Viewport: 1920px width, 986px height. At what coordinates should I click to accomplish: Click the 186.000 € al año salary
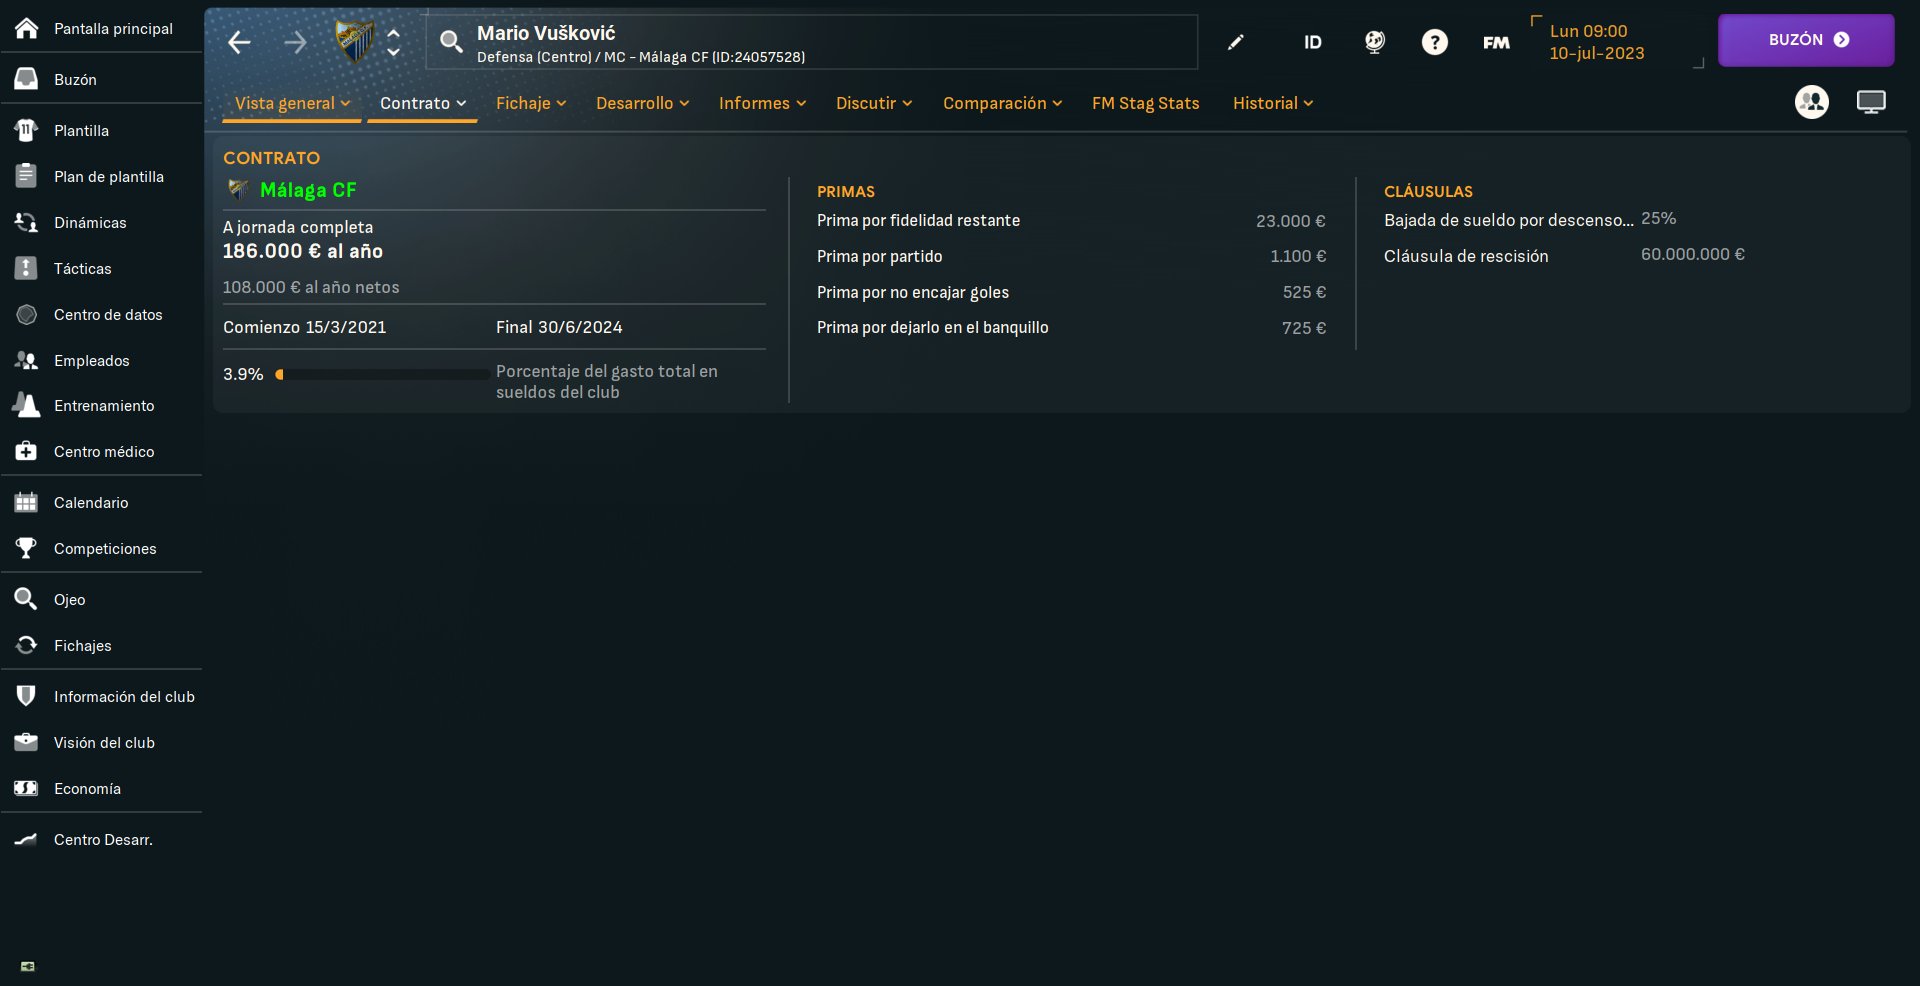click(302, 251)
